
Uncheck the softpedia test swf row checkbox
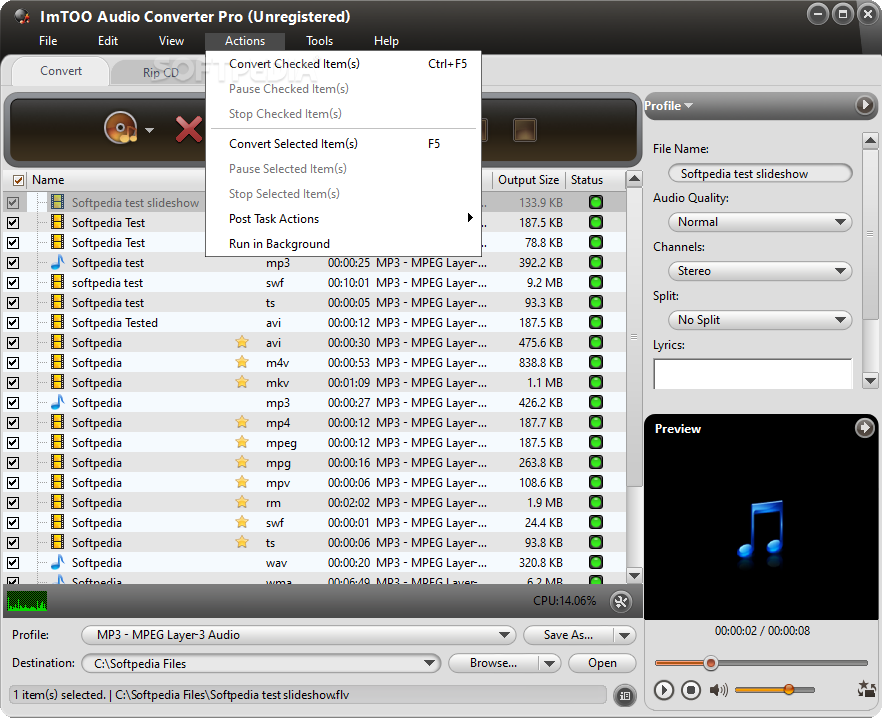click(x=13, y=283)
